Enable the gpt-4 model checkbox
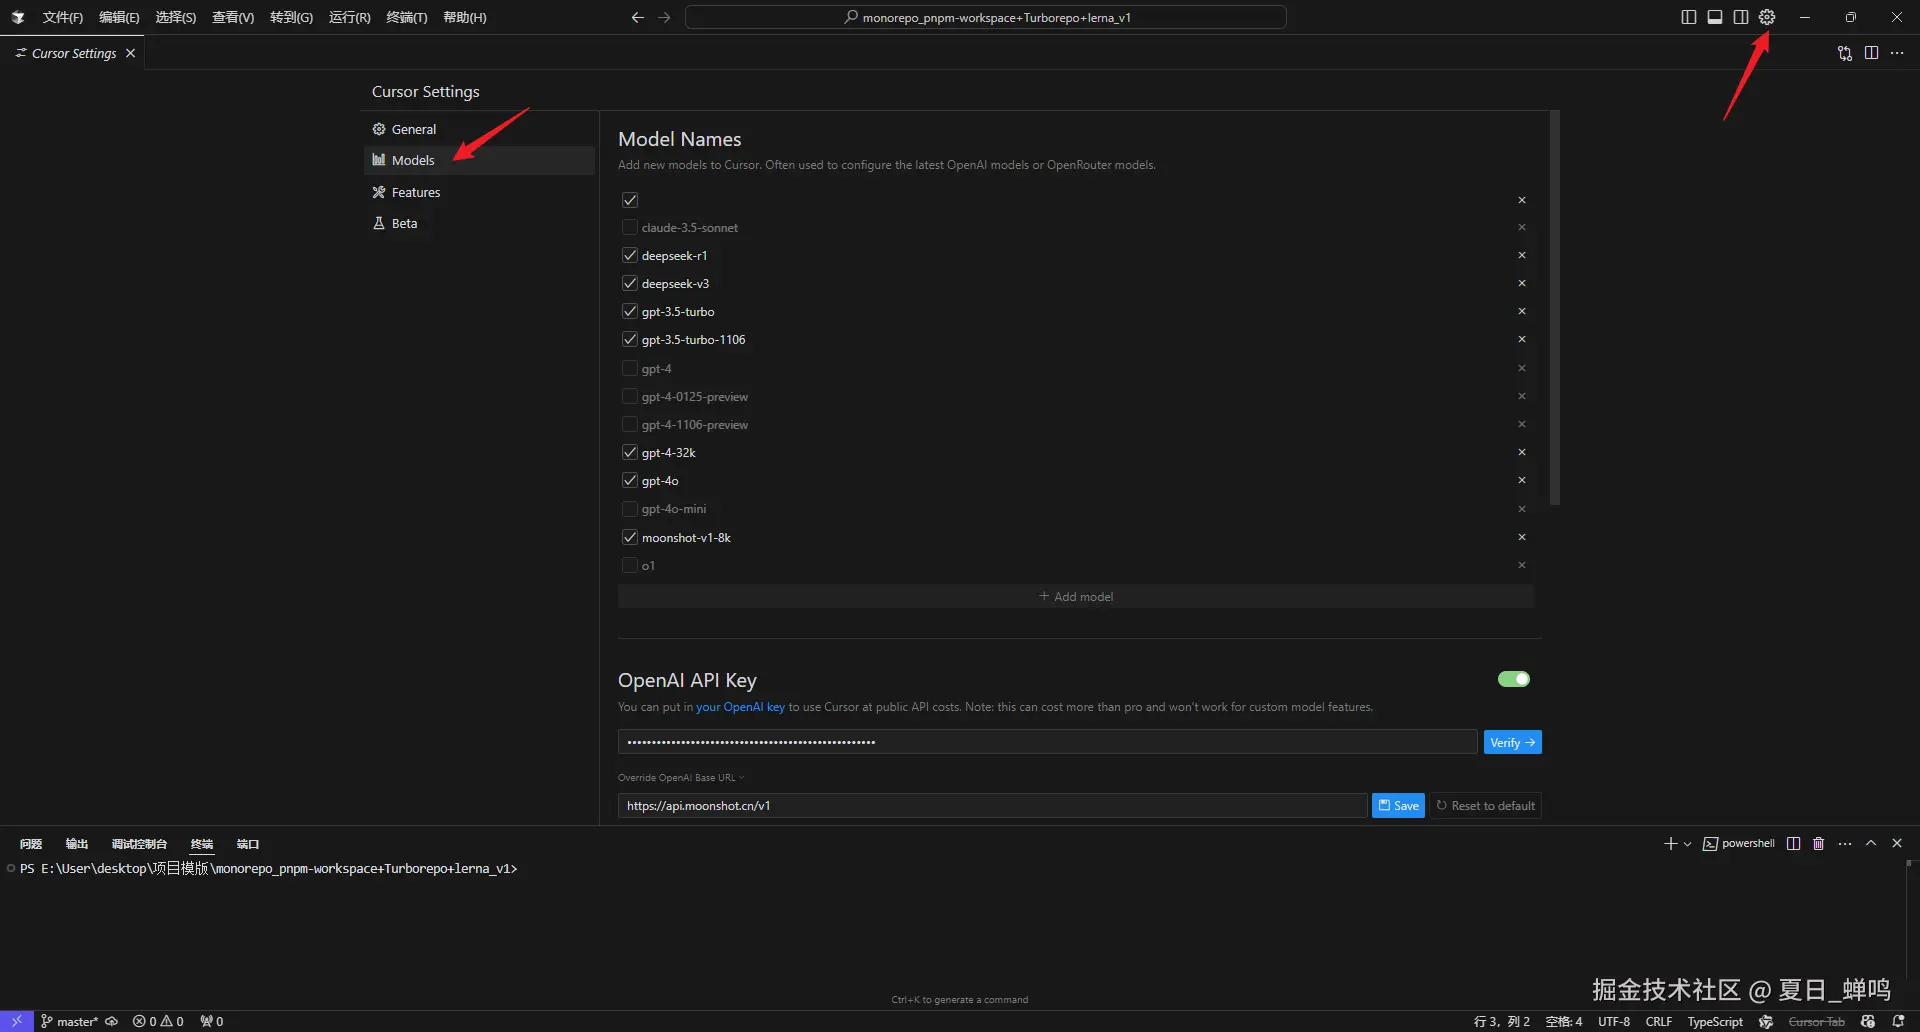Viewport: 1920px width, 1032px height. [x=630, y=369]
